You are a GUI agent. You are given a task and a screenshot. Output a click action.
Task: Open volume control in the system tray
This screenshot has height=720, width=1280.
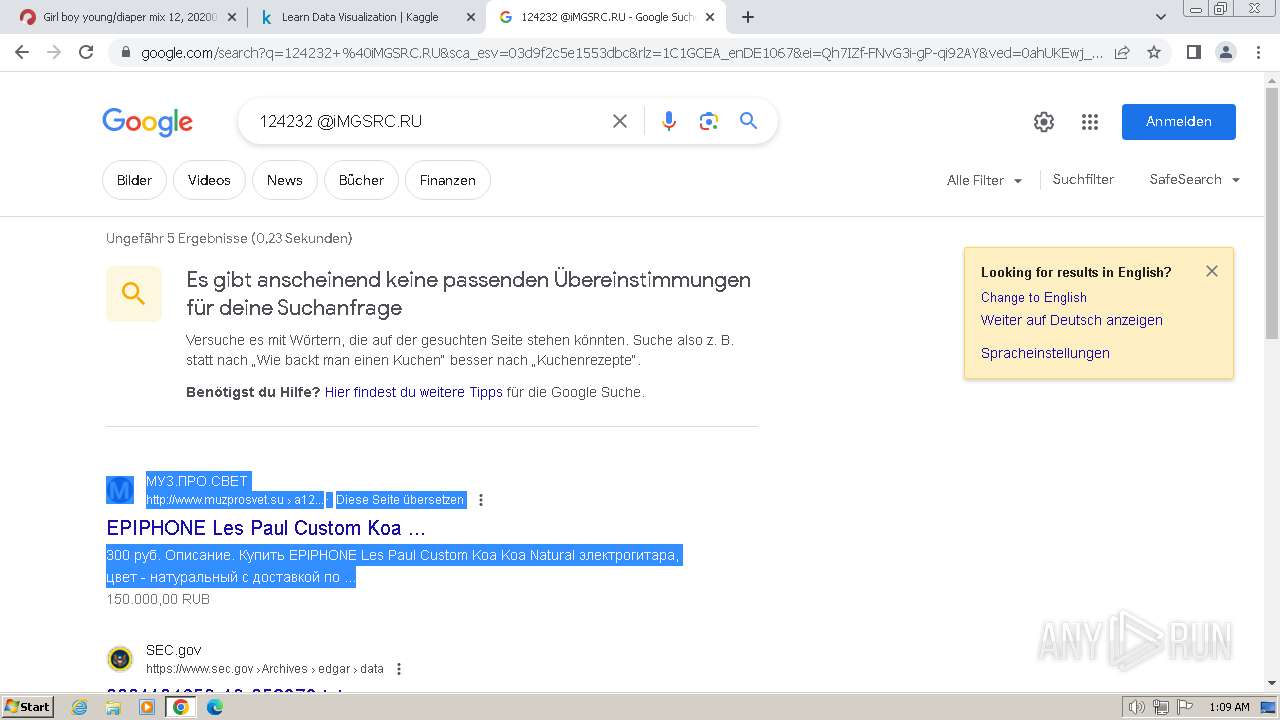point(1136,707)
